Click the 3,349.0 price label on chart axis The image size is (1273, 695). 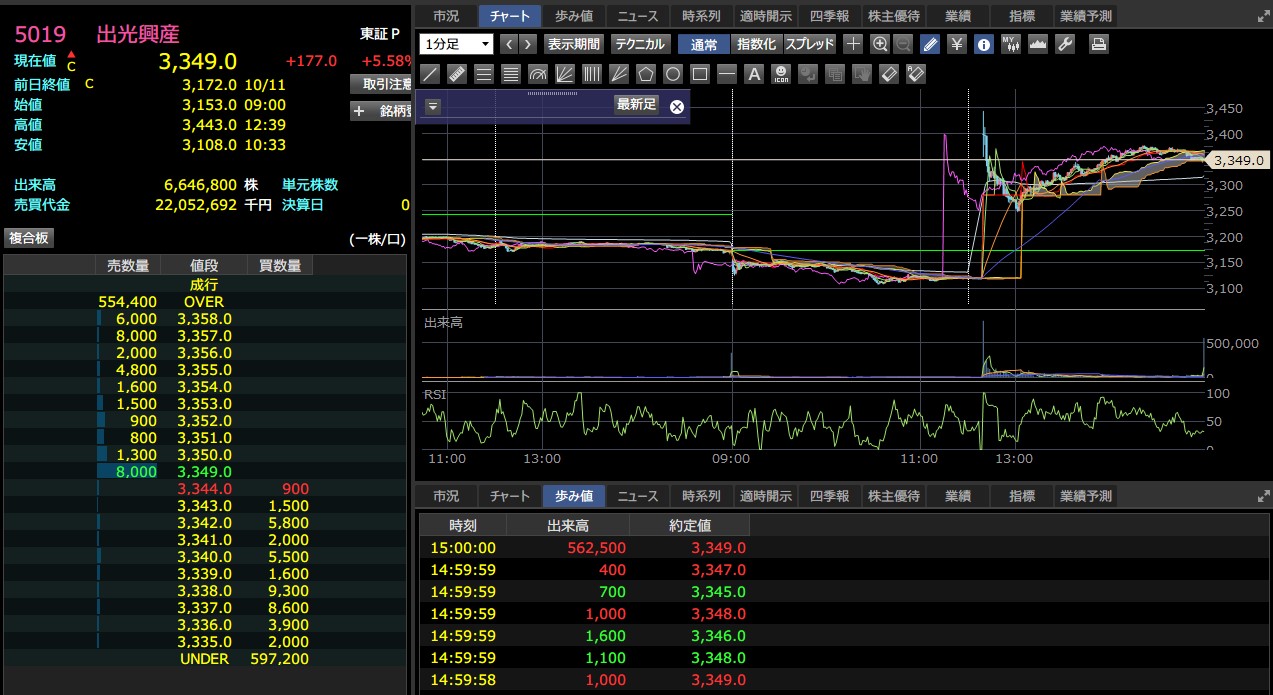(x=1238, y=160)
